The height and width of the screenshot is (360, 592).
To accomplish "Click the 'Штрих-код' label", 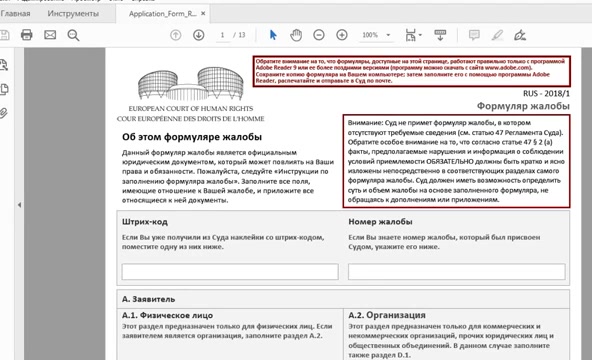I will coord(145,222).
